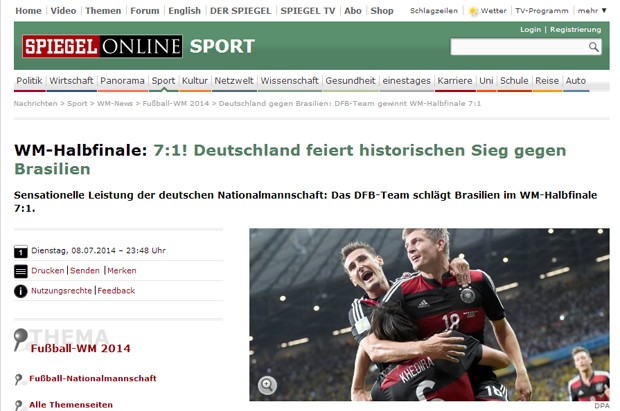
Task: Expand the mehr dropdown menu
Action: (x=592, y=11)
